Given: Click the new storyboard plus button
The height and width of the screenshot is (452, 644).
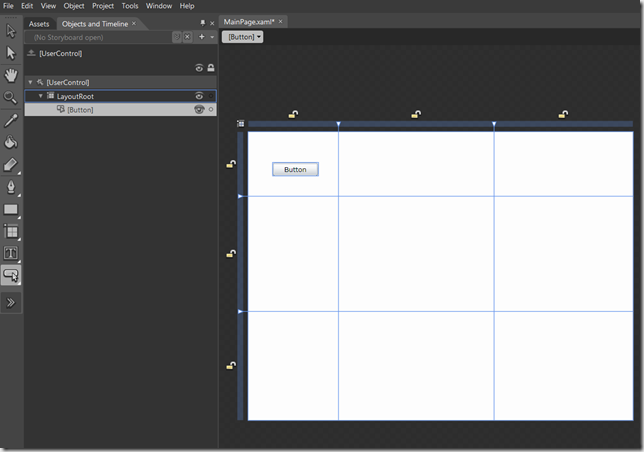Looking at the screenshot, I should [x=202, y=37].
